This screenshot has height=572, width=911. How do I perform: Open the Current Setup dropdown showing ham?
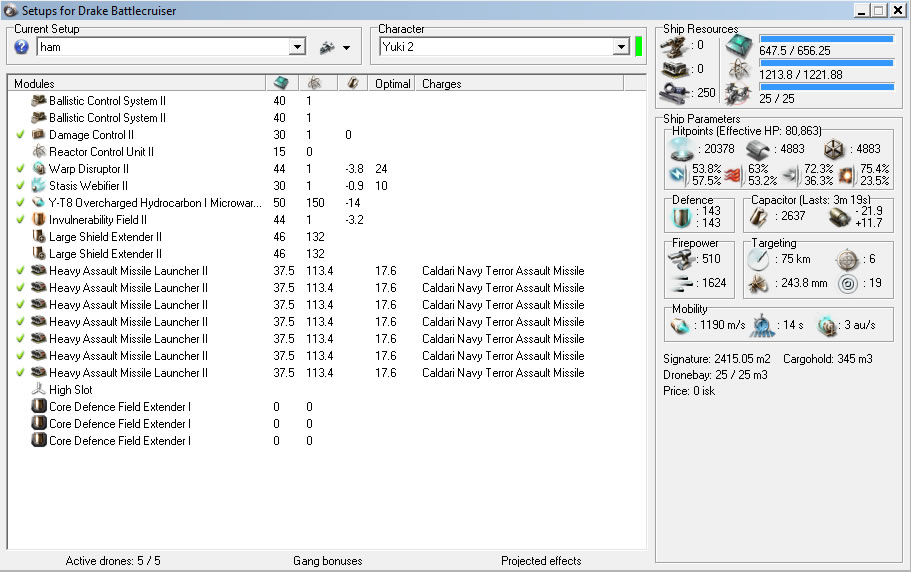click(297, 47)
